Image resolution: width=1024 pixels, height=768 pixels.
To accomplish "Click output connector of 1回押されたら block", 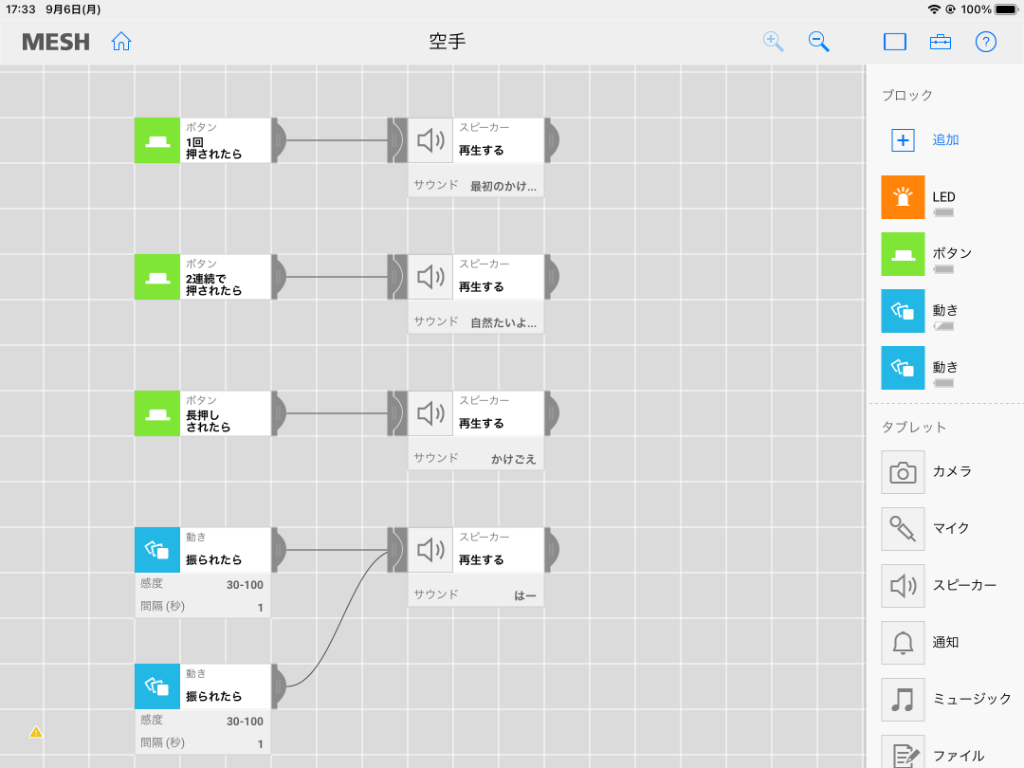I will [x=279, y=140].
